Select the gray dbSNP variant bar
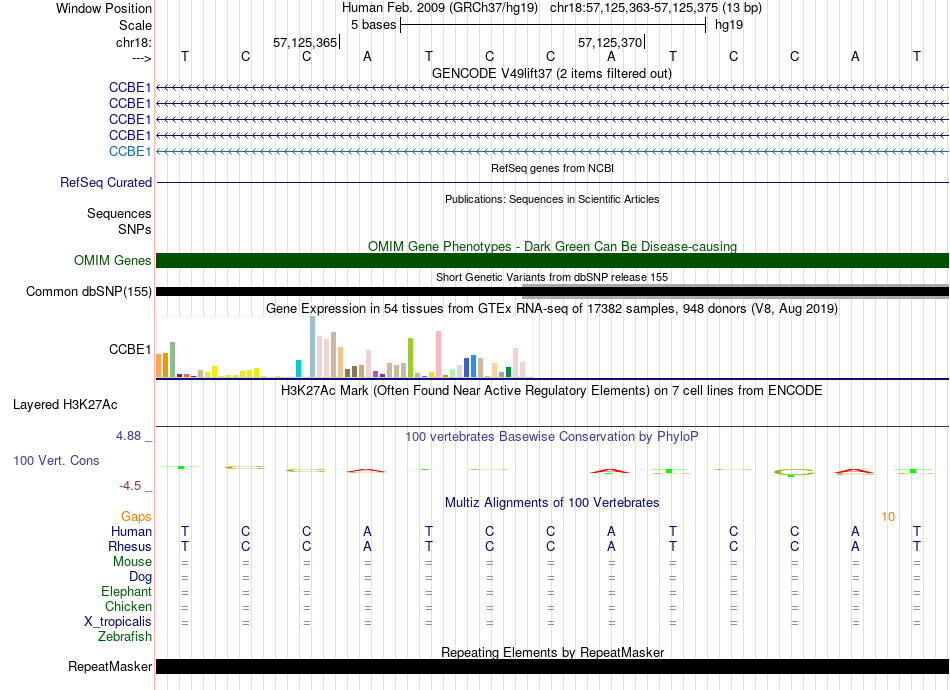 click(735, 291)
